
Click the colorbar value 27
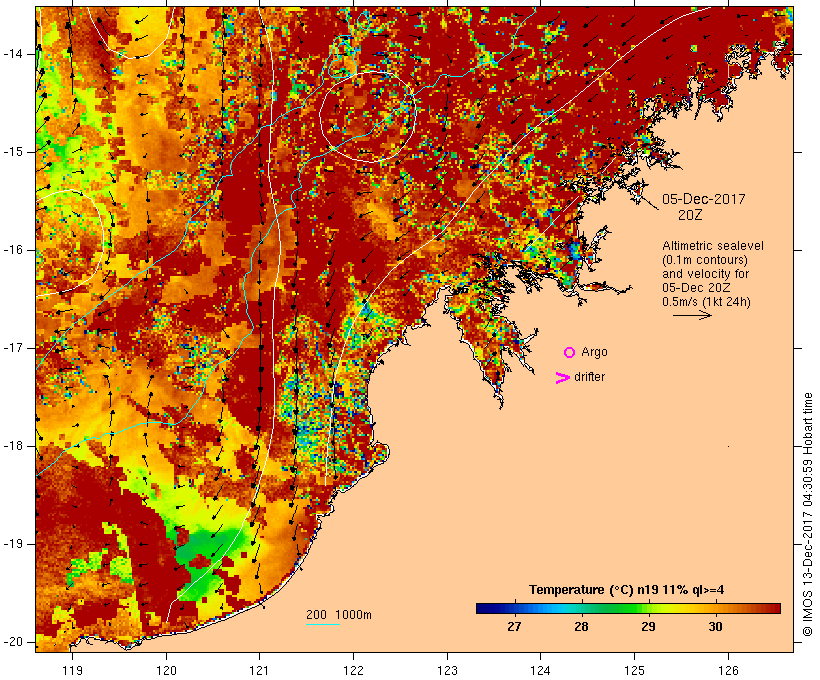(x=514, y=627)
